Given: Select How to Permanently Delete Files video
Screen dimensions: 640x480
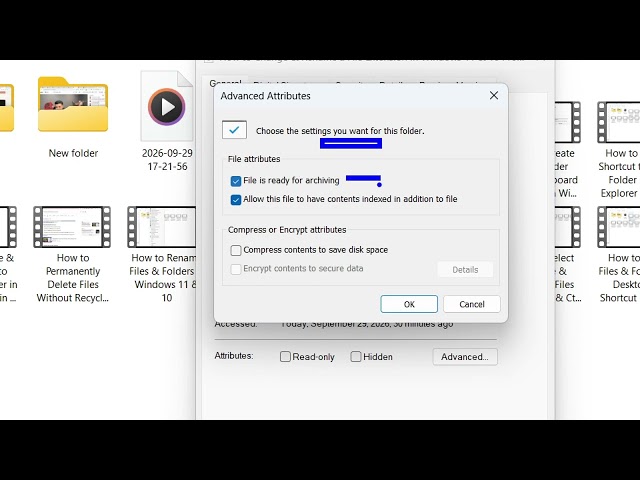Looking at the screenshot, I should 72,227.
